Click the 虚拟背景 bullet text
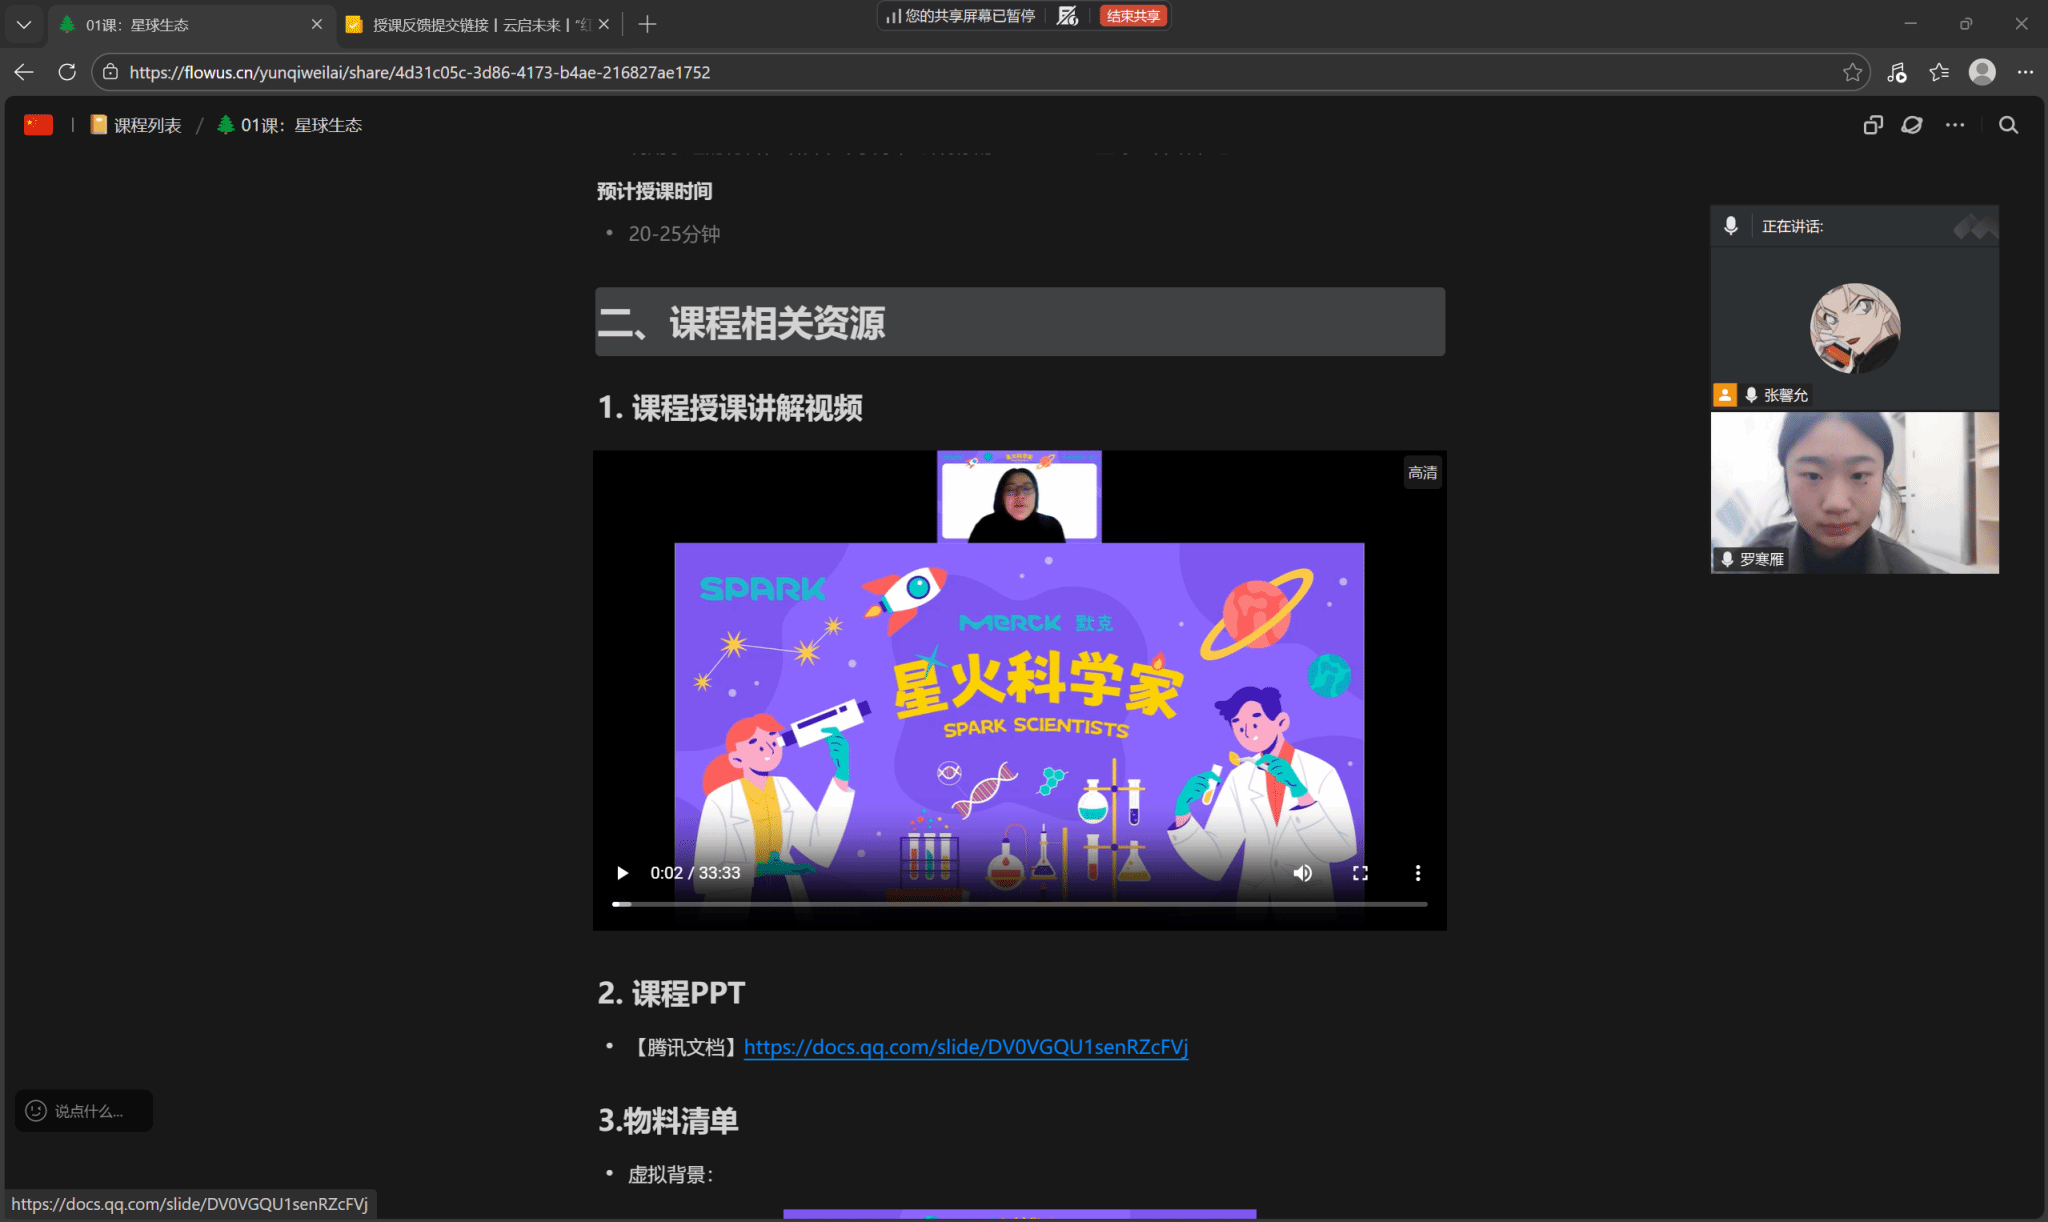2048x1222 pixels. tap(671, 1175)
